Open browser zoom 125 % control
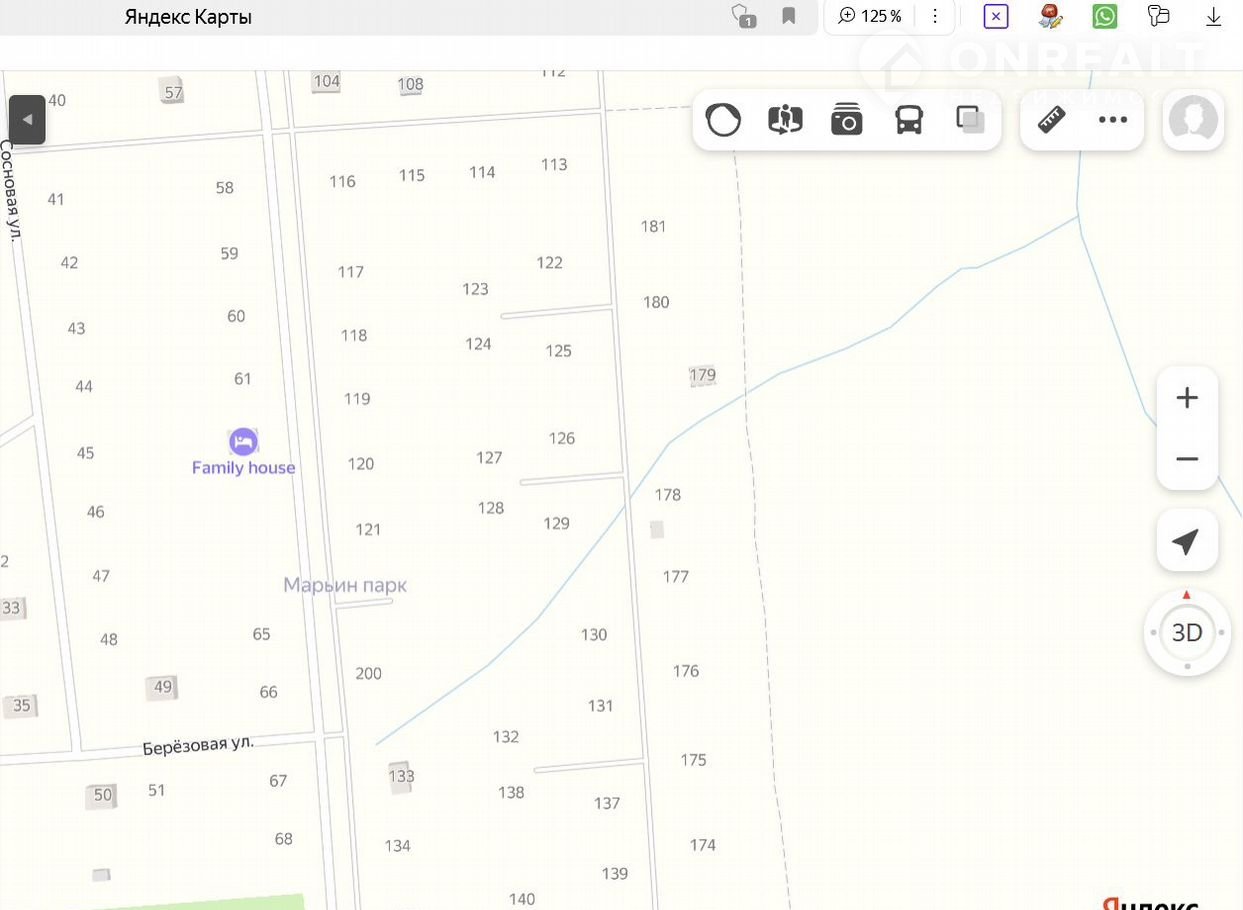Image resolution: width=1243 pixels, height=910 pixels. tap(871, 16)
